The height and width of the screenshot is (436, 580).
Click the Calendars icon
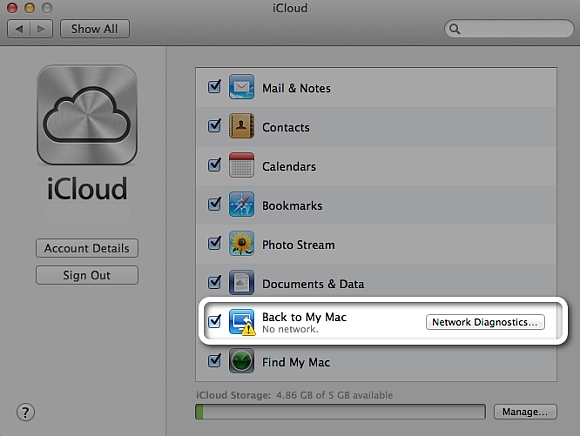241,165
